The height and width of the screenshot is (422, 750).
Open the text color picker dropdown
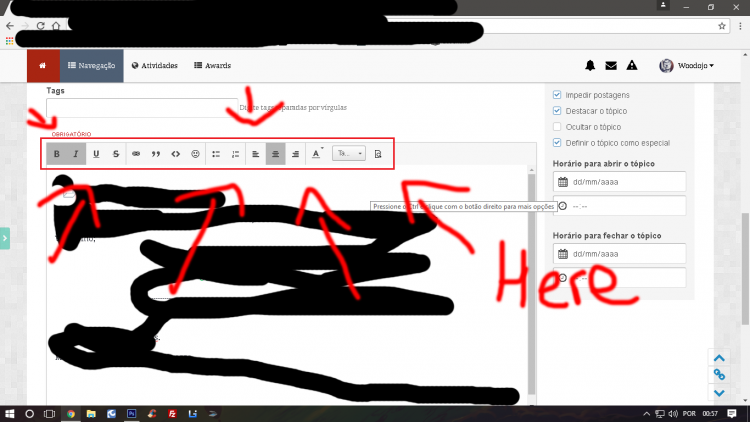tap(317, 154)
